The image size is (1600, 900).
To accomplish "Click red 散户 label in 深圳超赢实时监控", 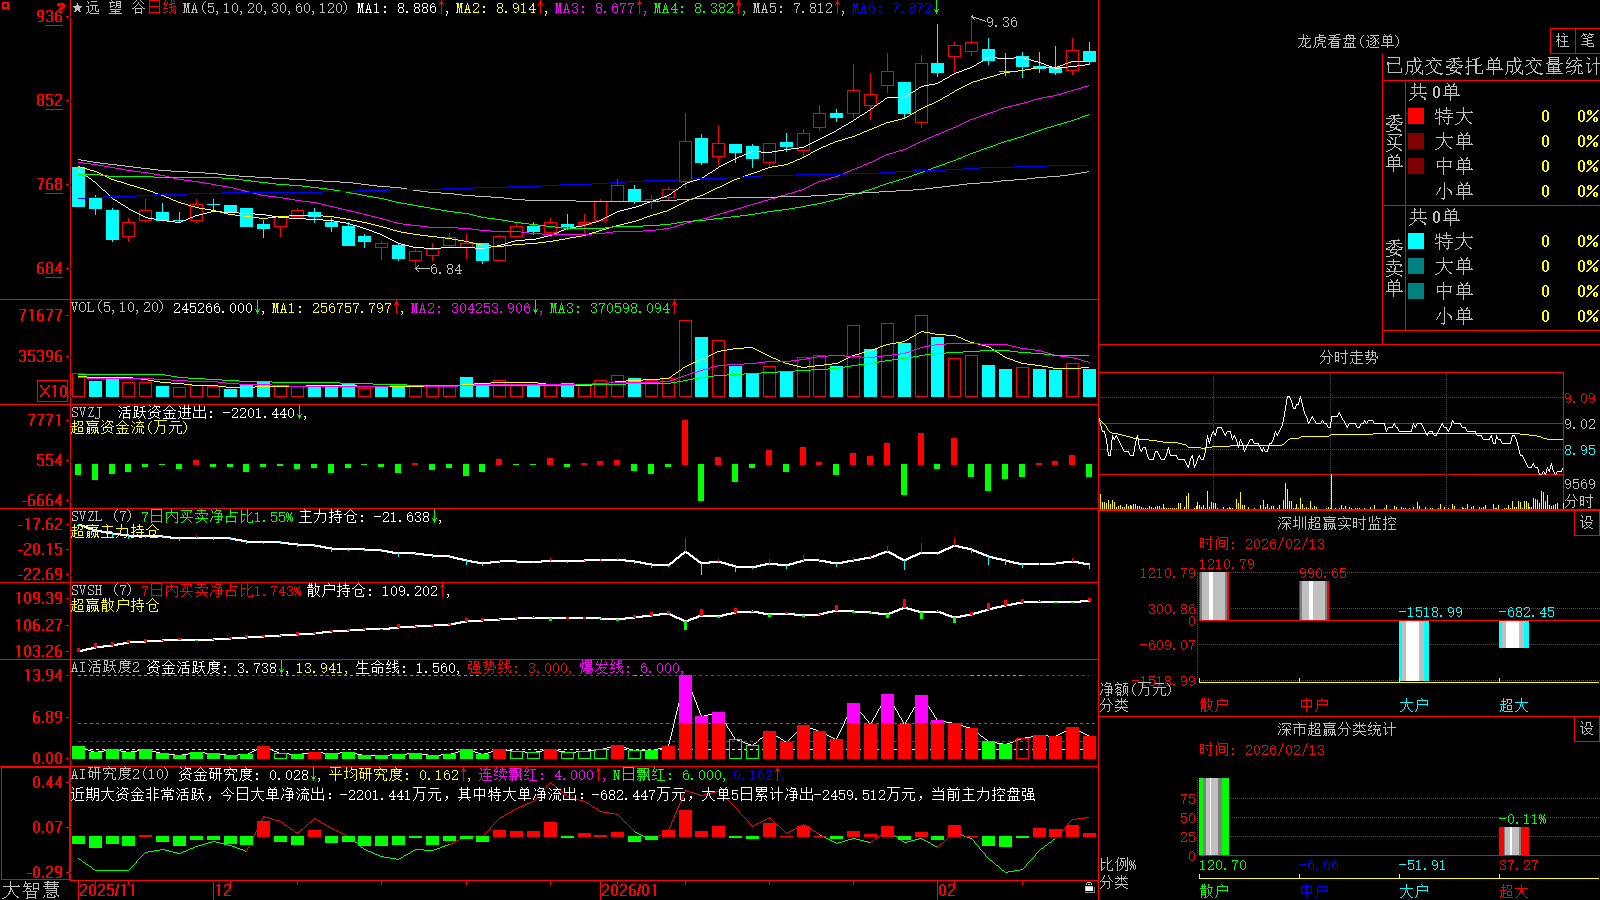I will [x=1214, y=705].
